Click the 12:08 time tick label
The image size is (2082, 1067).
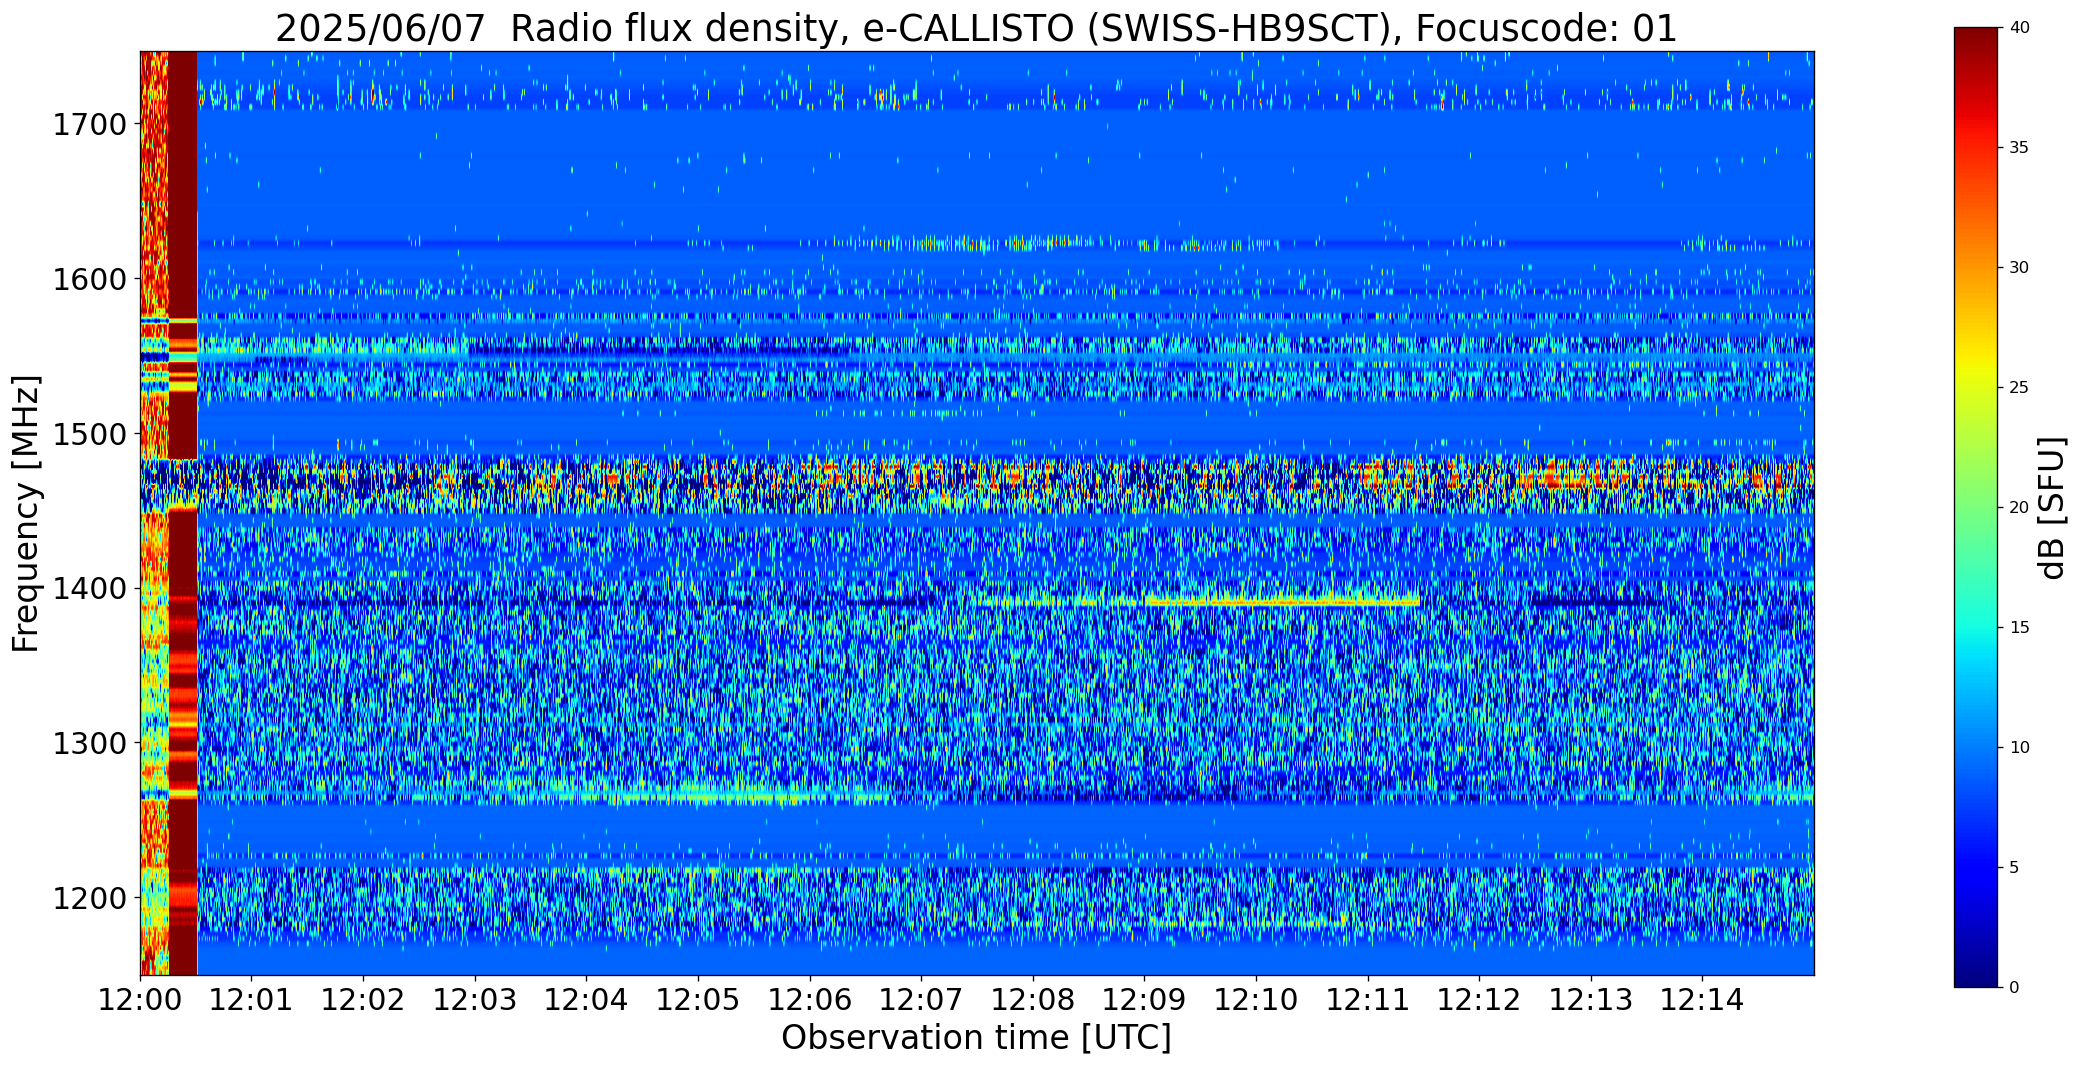click(1033, 1000)
